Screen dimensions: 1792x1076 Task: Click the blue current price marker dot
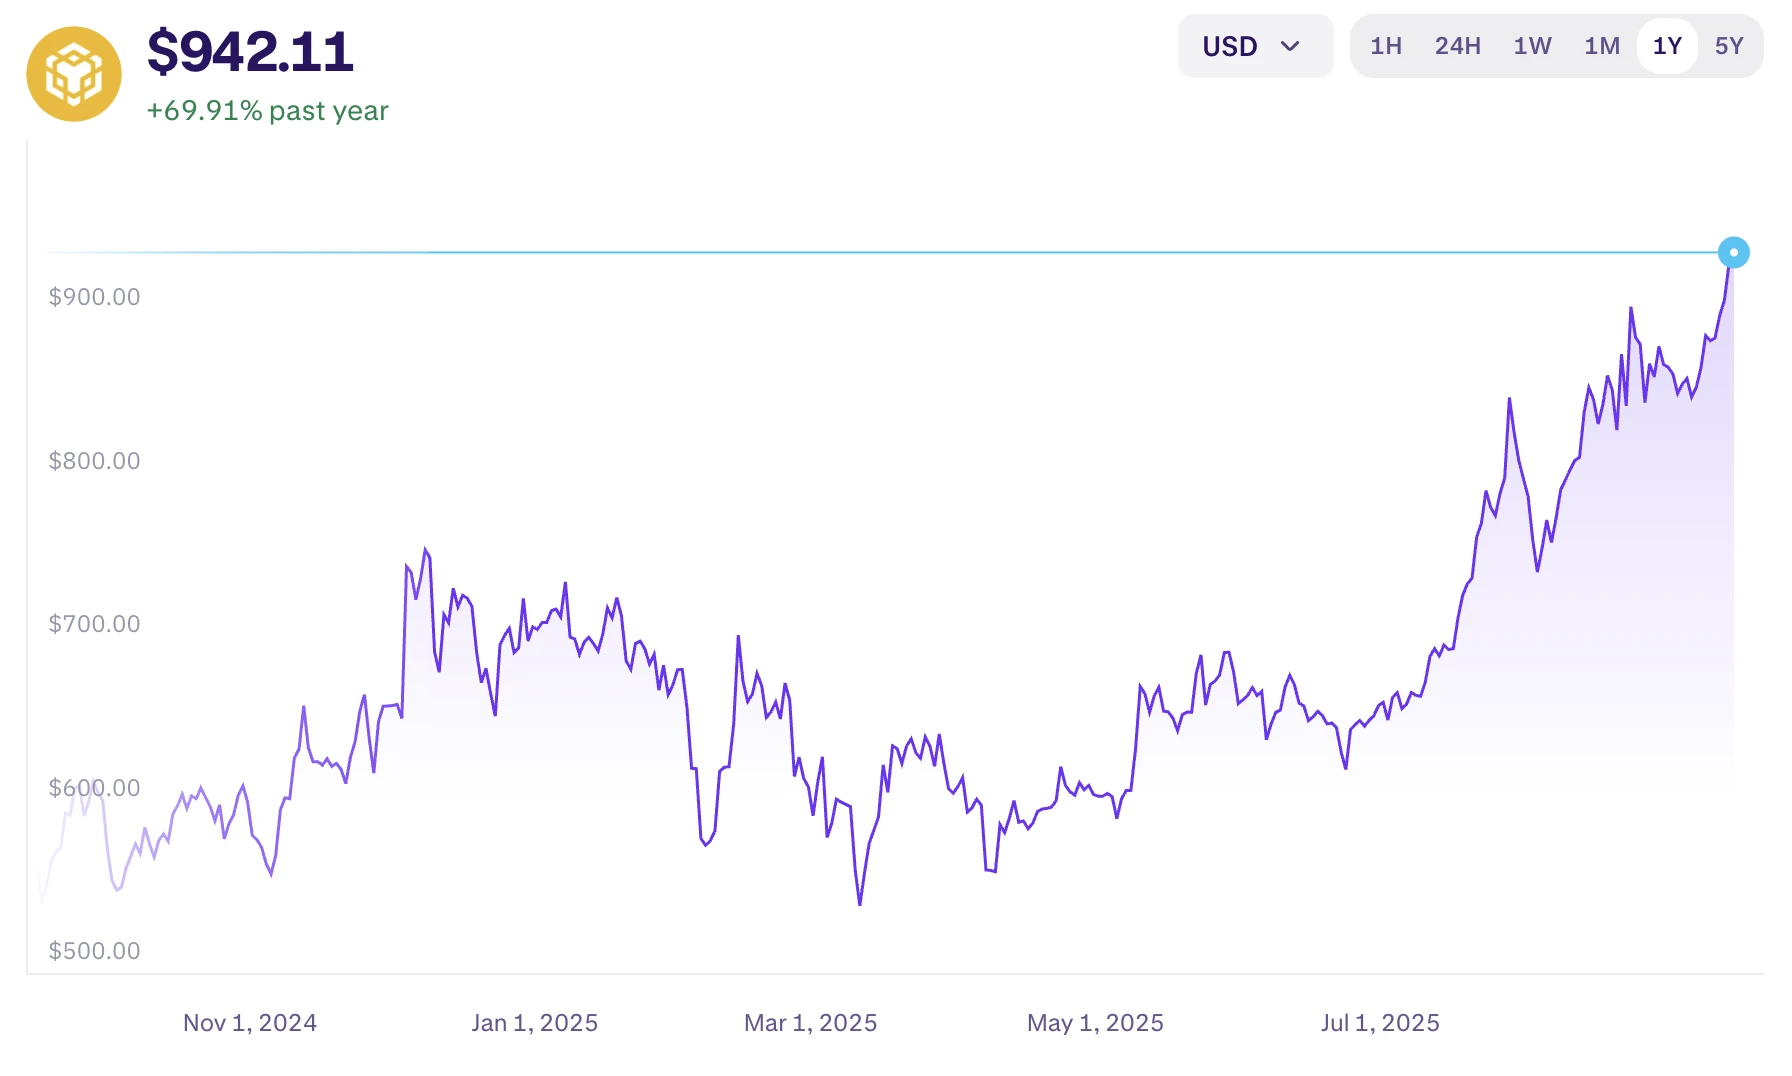click(1733, 253)
